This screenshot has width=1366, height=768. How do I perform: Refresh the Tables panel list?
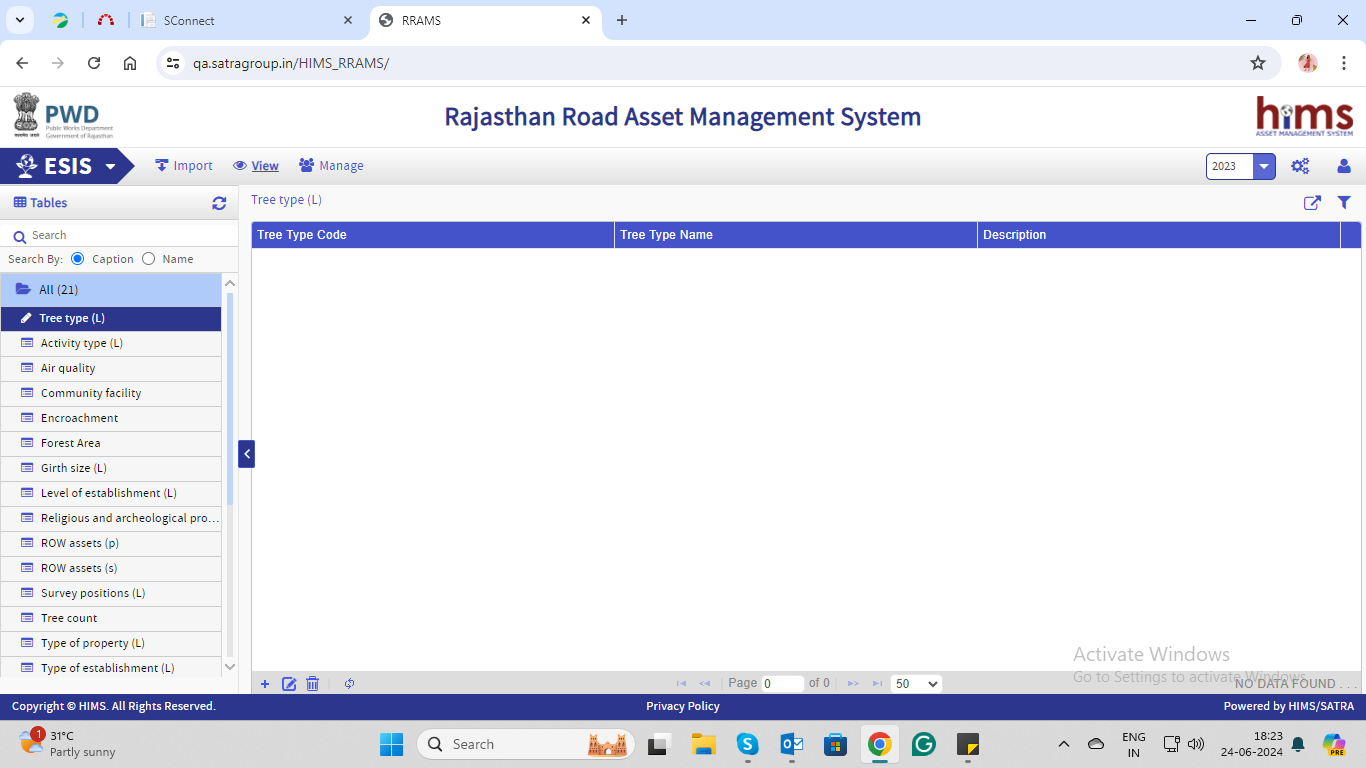219,203
